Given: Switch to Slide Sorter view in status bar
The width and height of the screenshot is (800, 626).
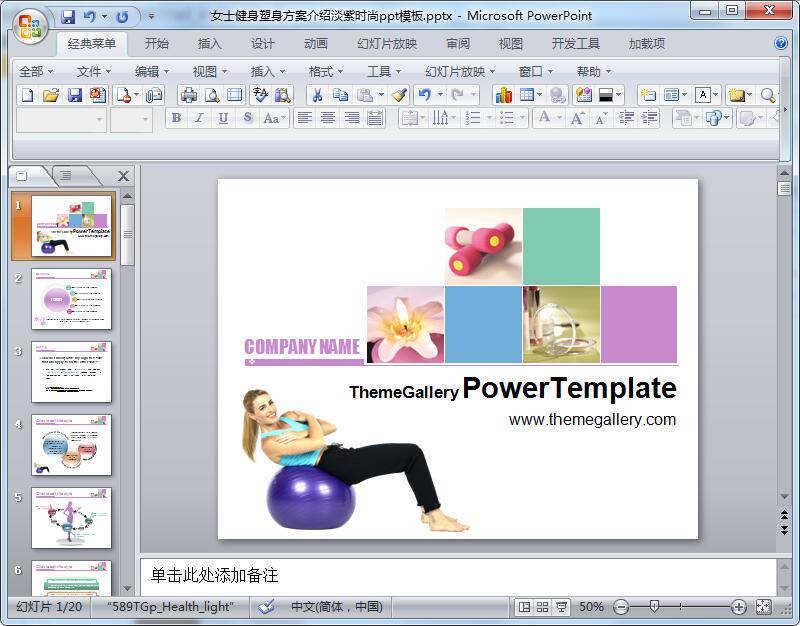Looking at the screenshot, I should point(542,607).
